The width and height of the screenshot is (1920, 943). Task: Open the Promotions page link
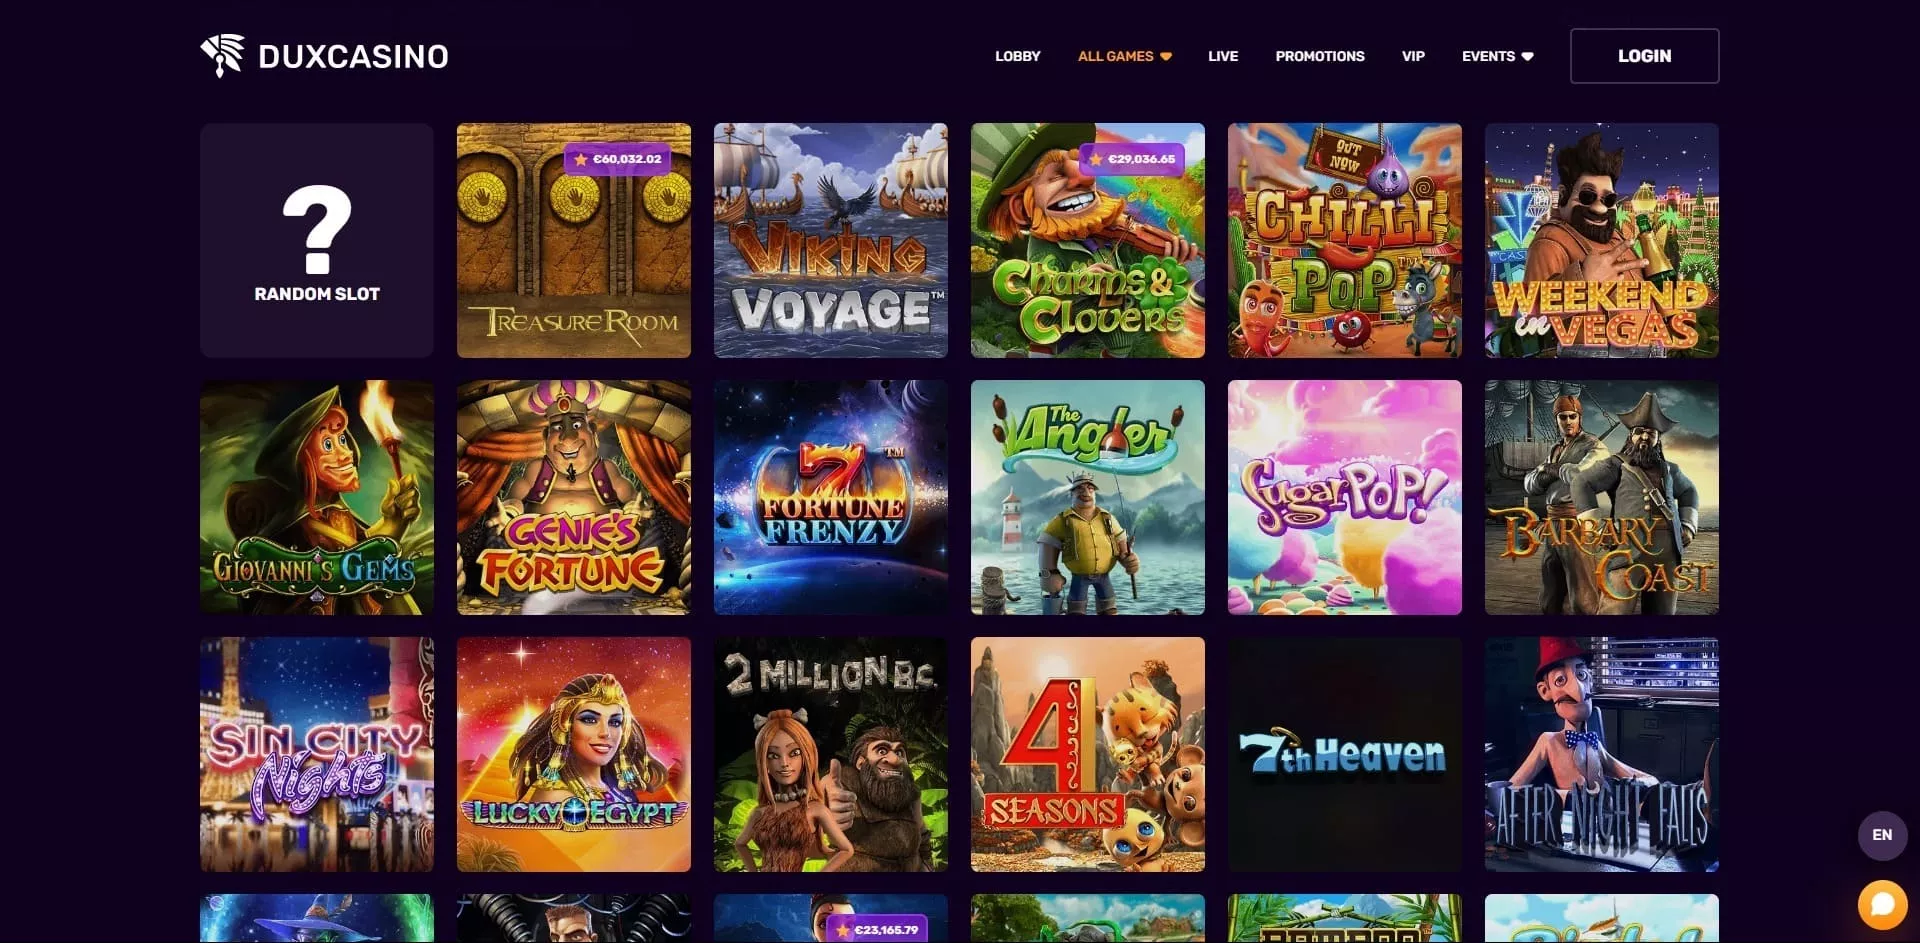click(1320, 56)
